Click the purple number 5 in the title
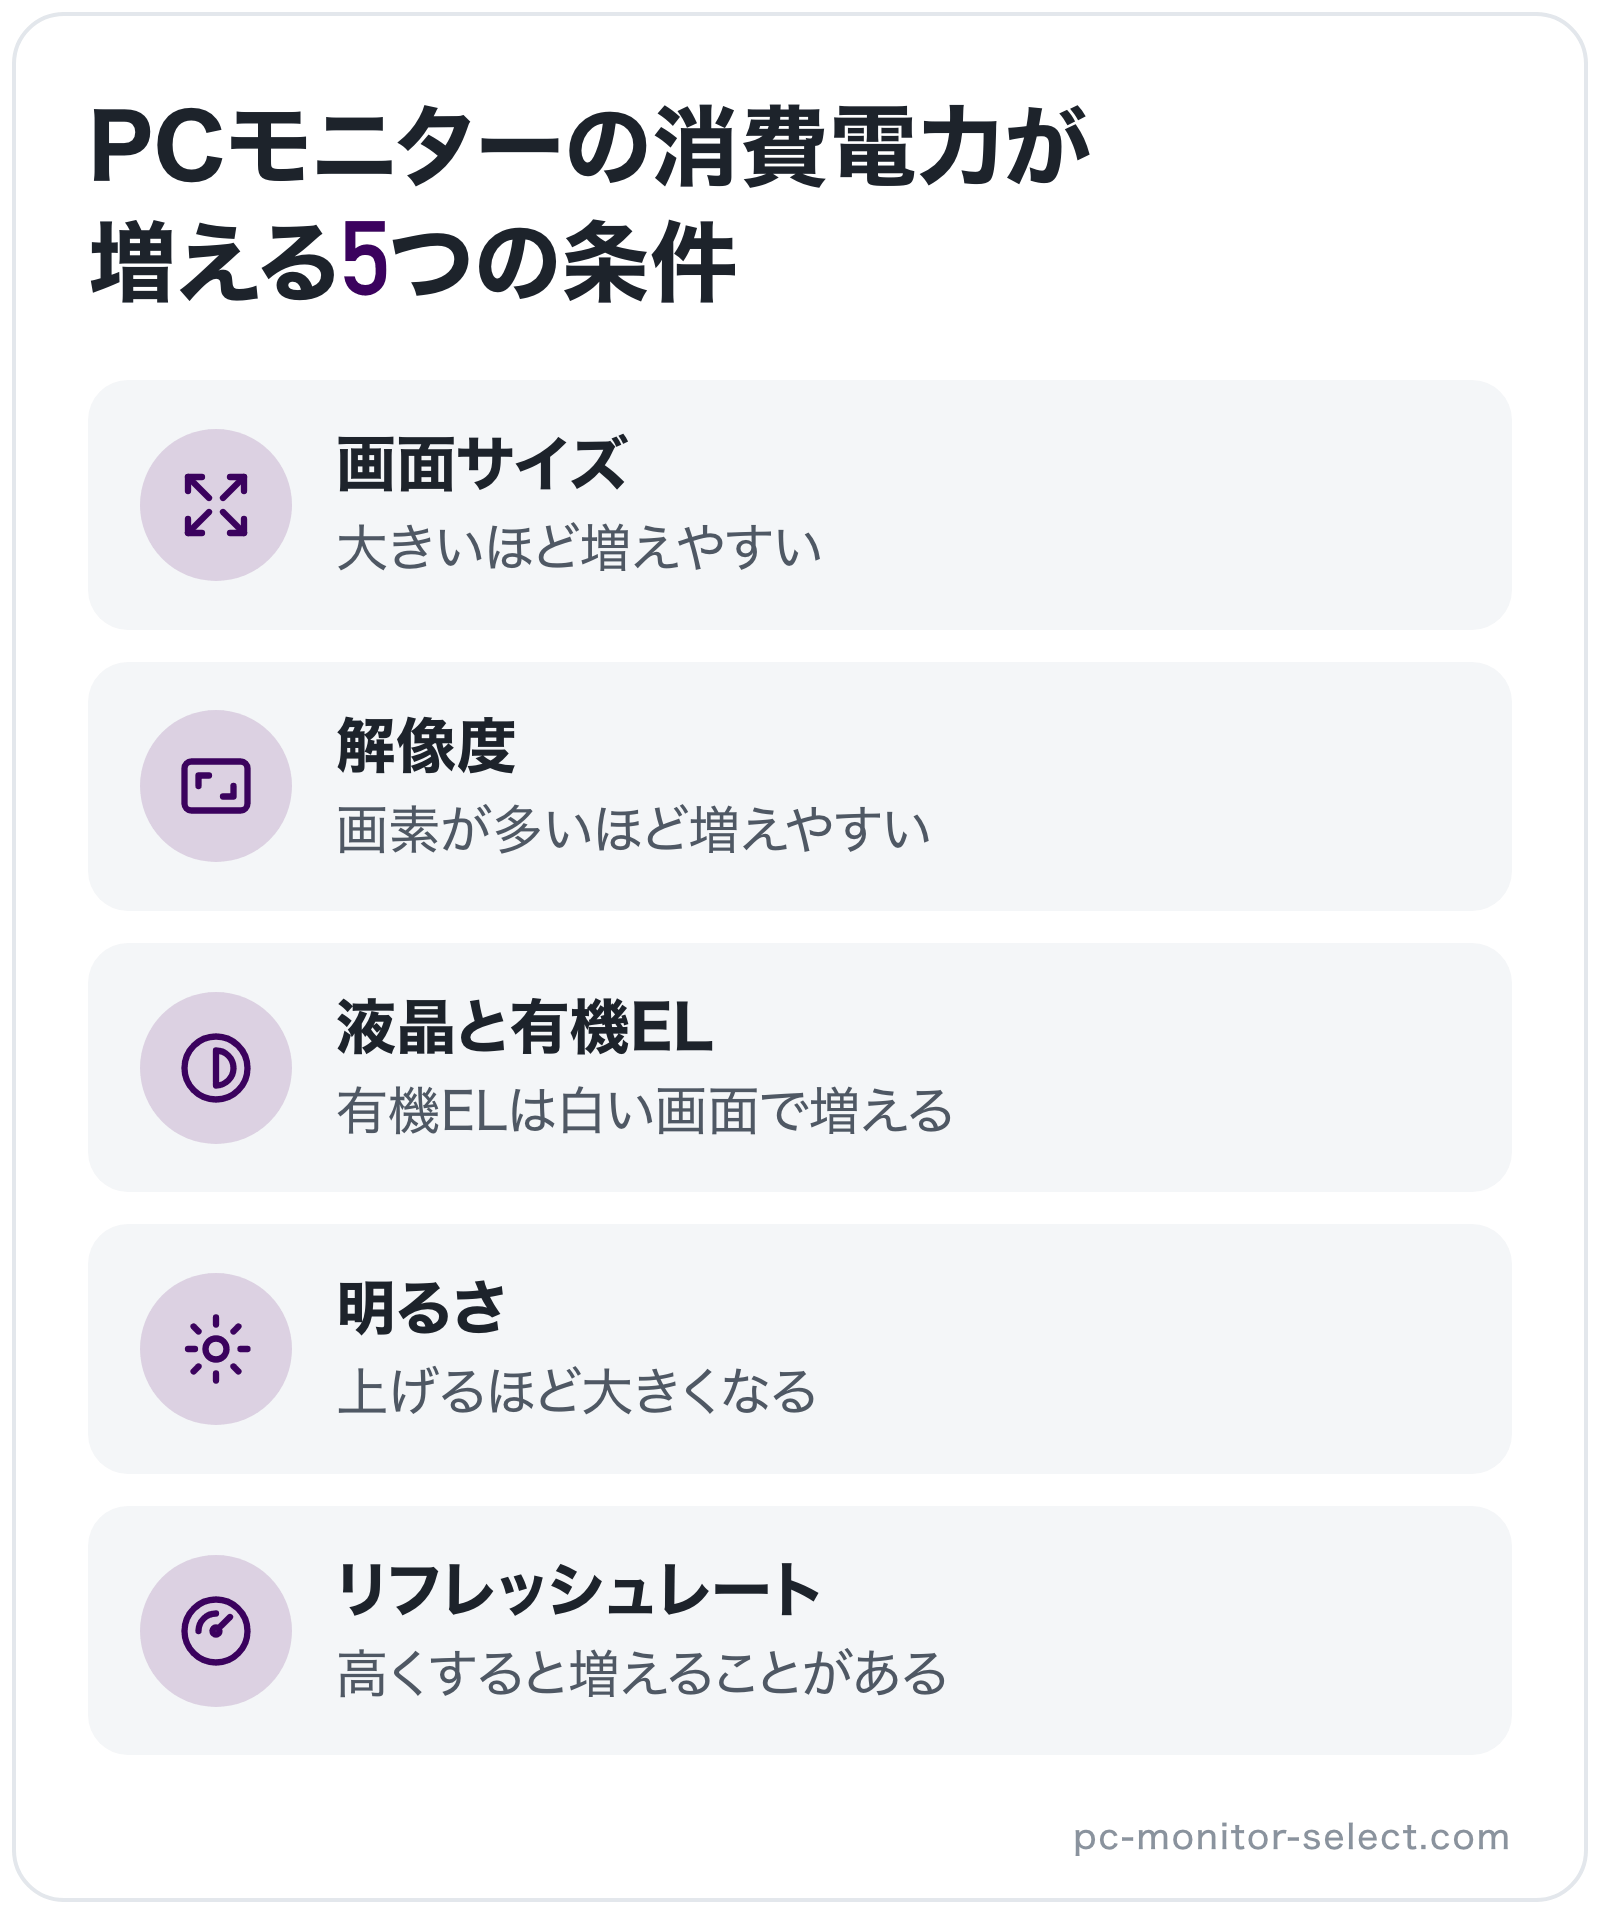The height and width of the screenshot is (1914, 1600). tap(365, 261)
